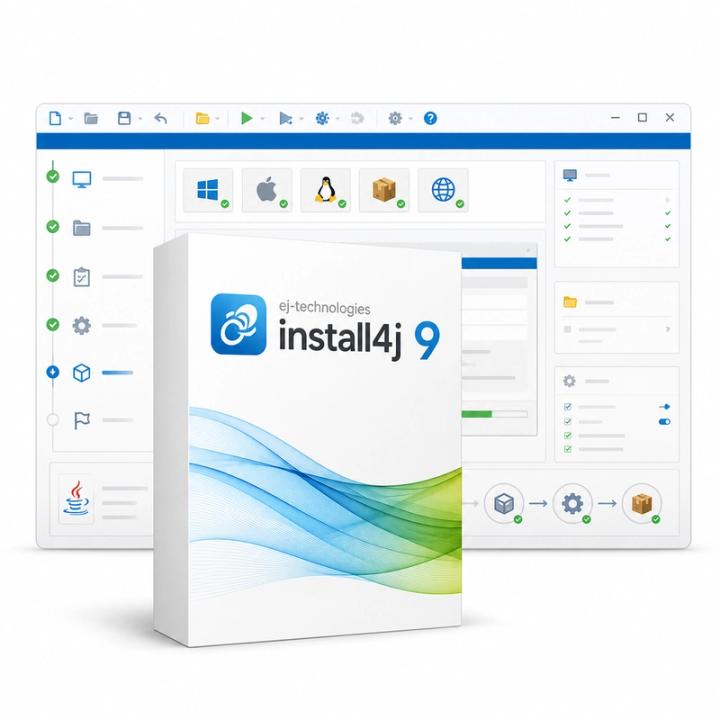The width and height of the screenshot is (720, 720).
Task: Click the green progress bar
Action: (x=477, y=414)
